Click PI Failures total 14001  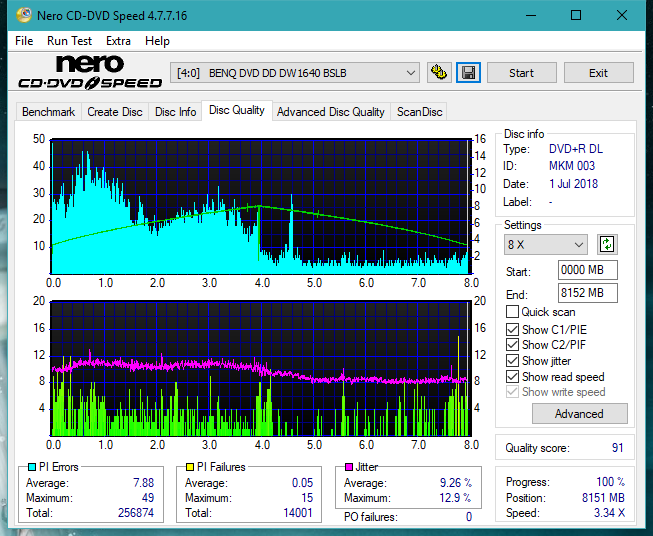[298, 512]
